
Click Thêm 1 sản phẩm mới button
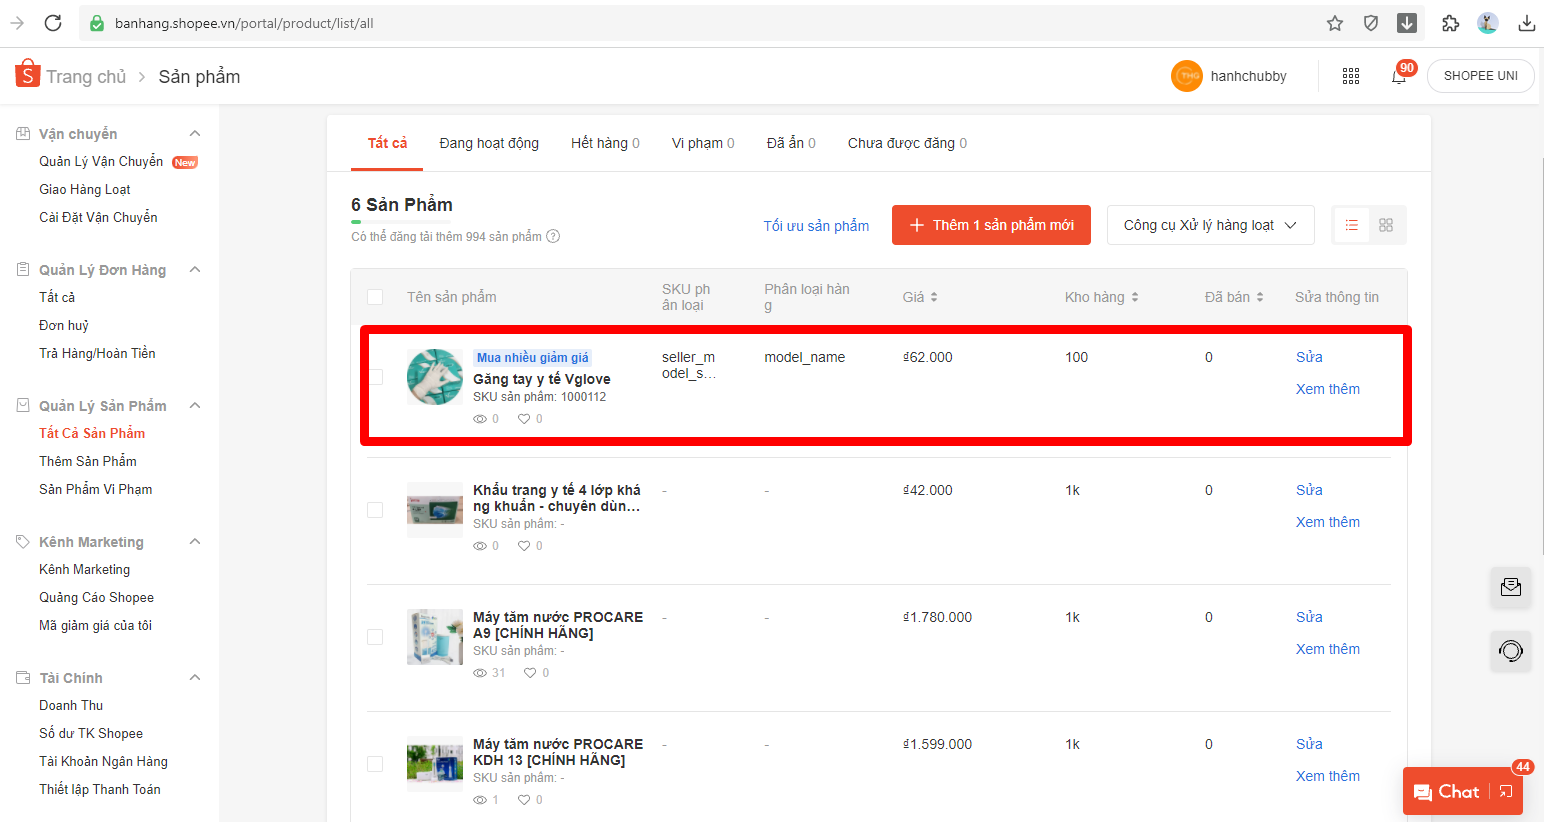(991, 225)
